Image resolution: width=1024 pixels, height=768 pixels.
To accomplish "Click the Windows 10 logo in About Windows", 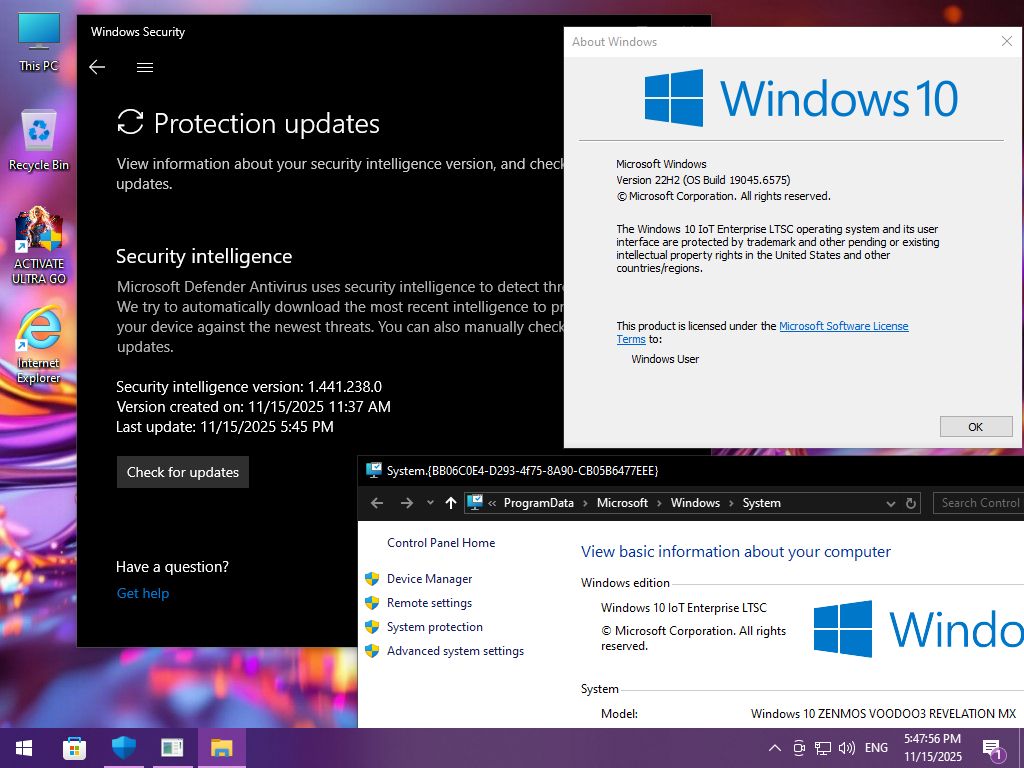I will point(801,98).
